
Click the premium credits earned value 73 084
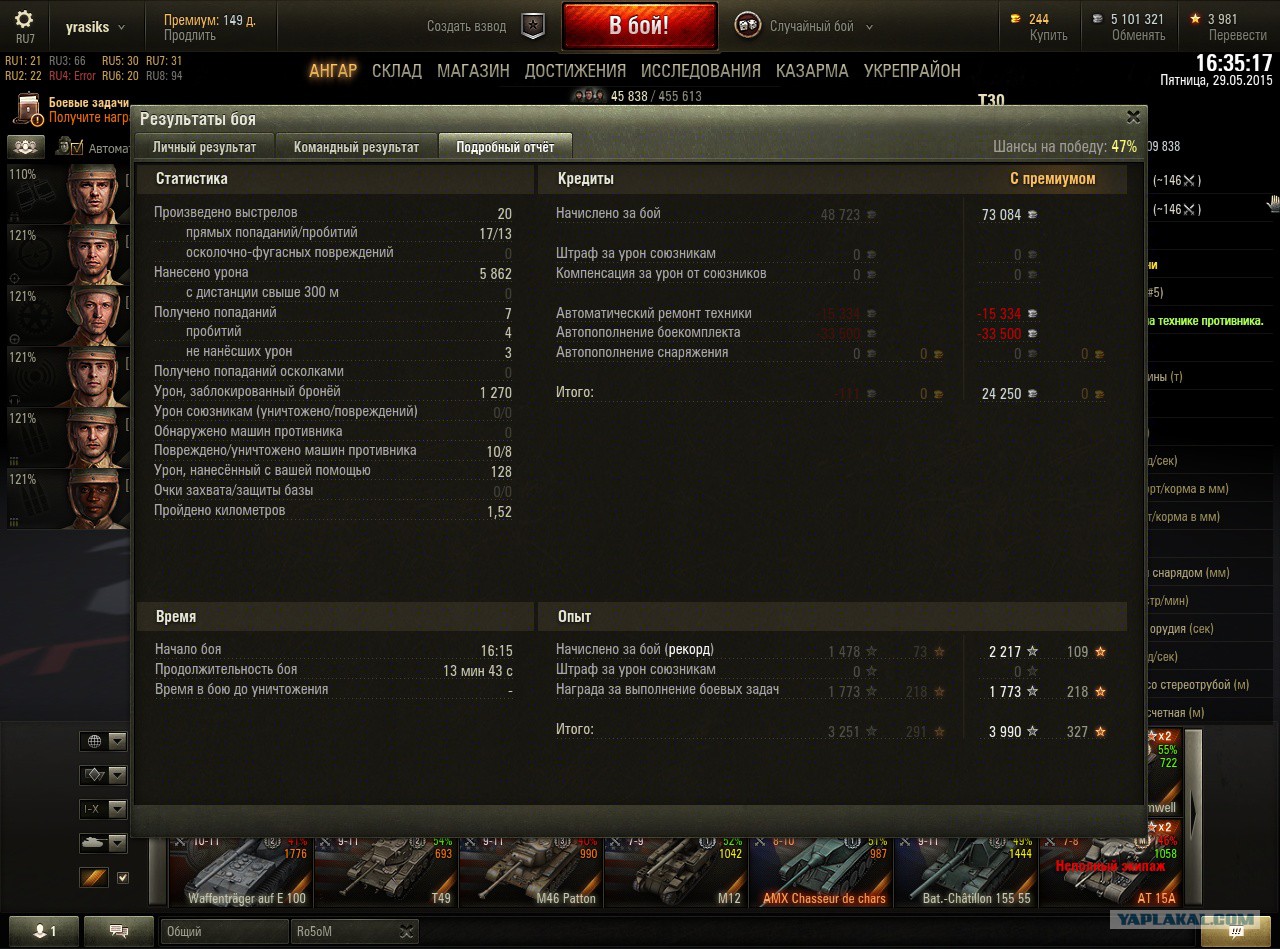[x=1002, y=215]
